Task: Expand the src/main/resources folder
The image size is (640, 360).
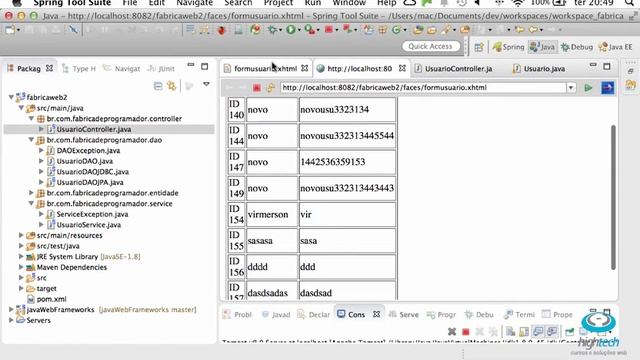Action: pos(21,235)
